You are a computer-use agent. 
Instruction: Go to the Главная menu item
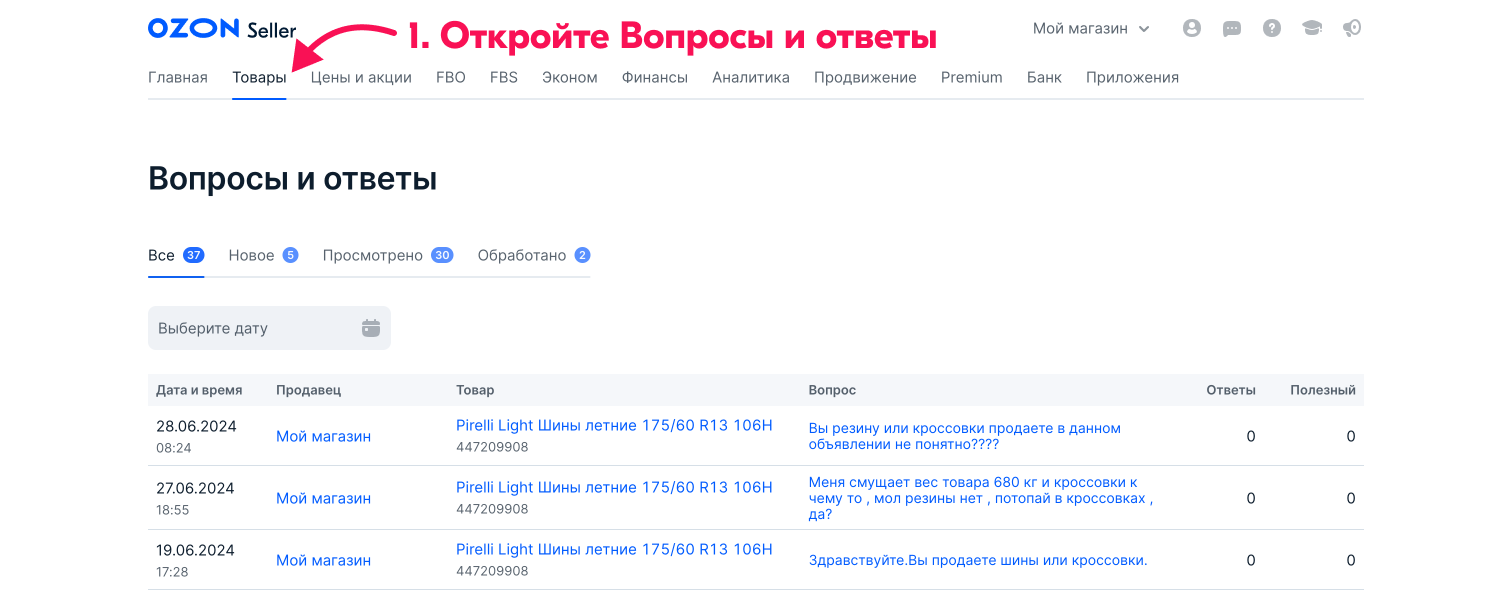coord(178,77)
